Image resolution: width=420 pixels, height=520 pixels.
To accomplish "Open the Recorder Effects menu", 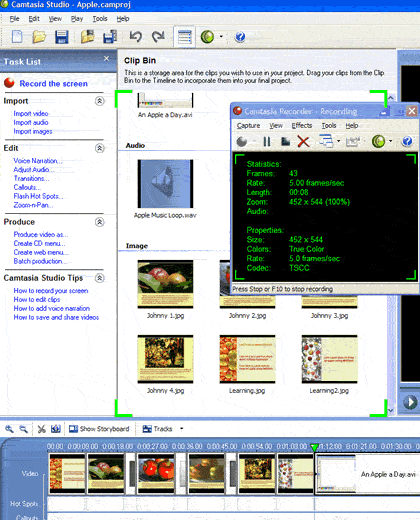I will 302,126.
